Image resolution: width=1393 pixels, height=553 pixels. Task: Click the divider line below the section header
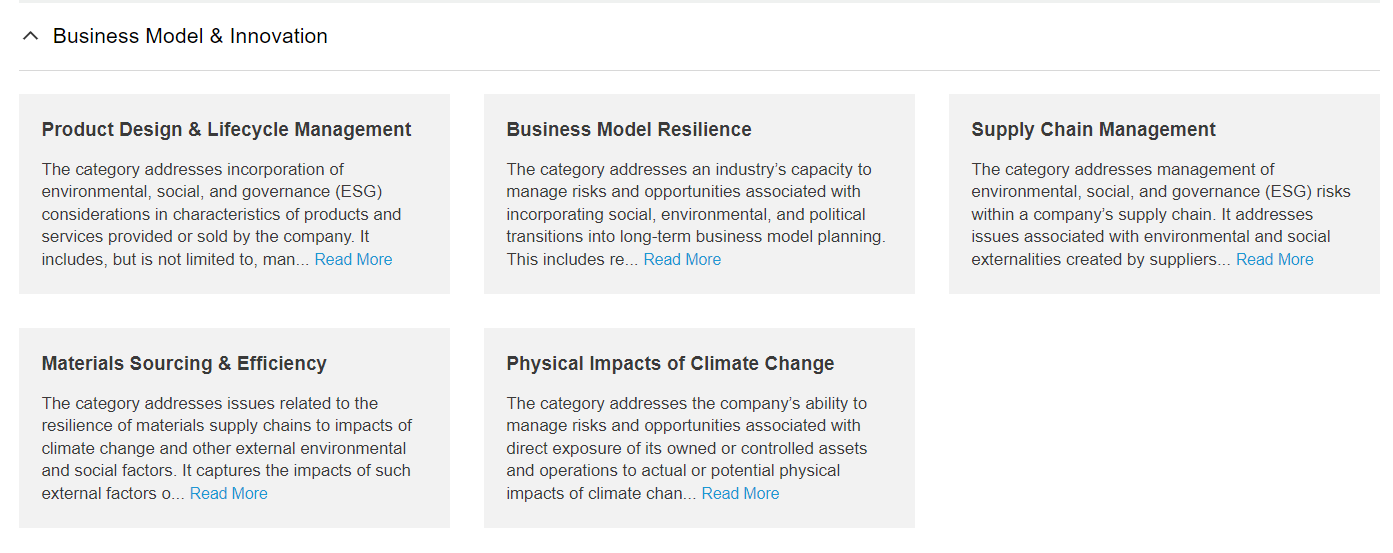pos(698,71)
